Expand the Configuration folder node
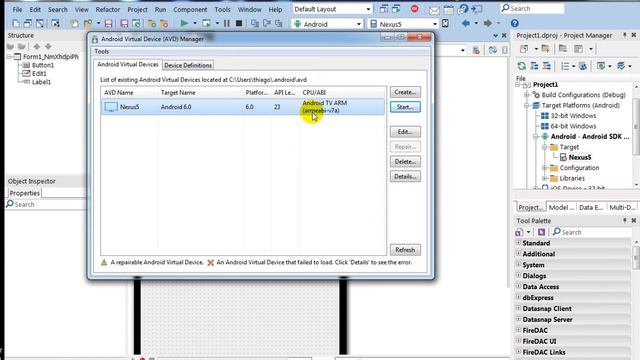 coord(544,168)
